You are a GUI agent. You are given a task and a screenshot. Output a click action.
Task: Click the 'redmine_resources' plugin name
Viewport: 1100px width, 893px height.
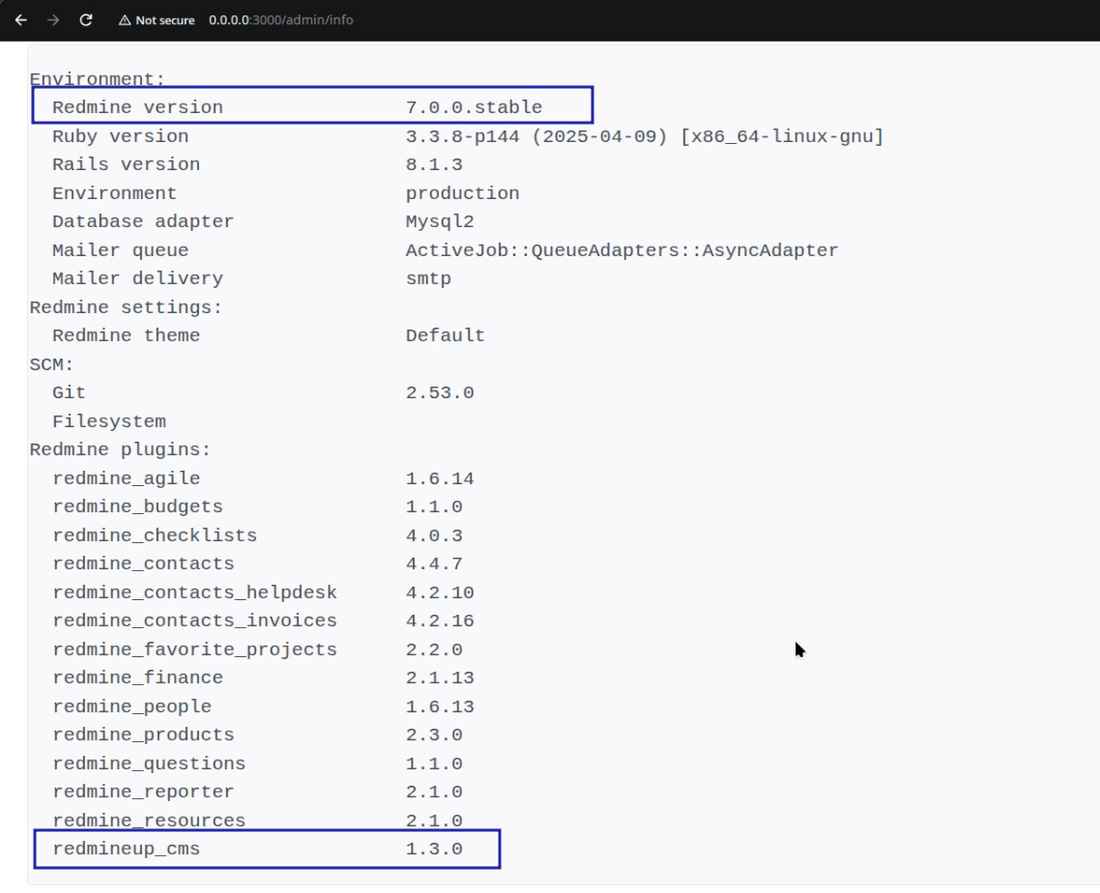click(x=149, y=820)
